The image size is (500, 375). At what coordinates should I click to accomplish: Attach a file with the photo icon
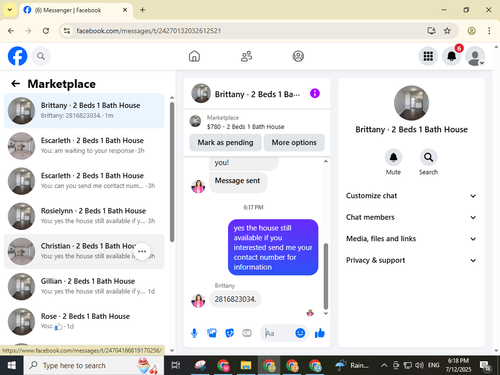point(212,333)
